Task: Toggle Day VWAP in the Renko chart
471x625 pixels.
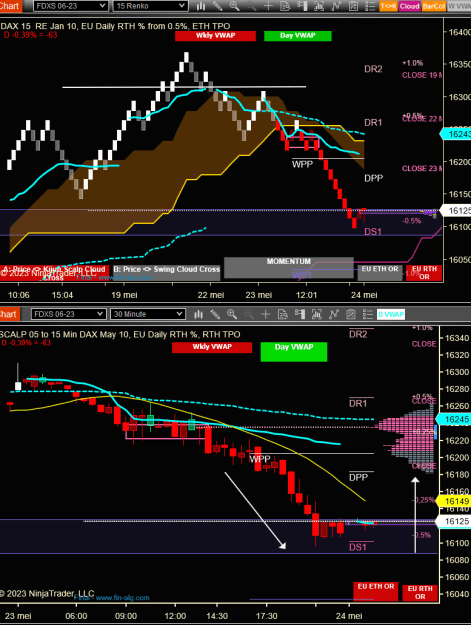Action: pos(298,35)
